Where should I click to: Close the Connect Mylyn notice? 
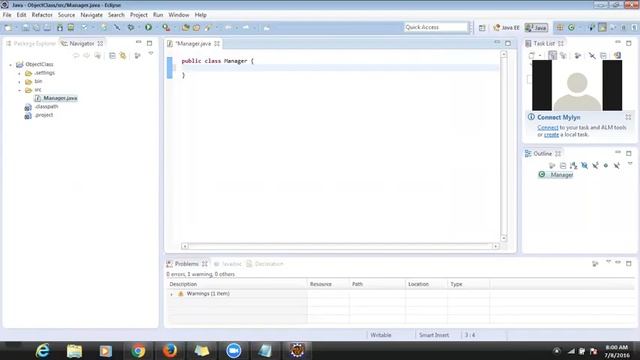click(628, 117)
